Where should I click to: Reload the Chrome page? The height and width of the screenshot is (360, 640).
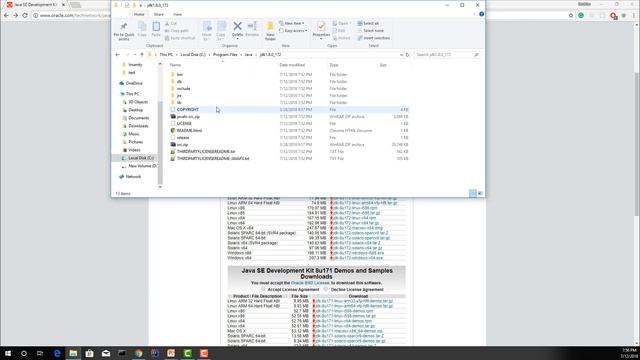tap(25, 15)
